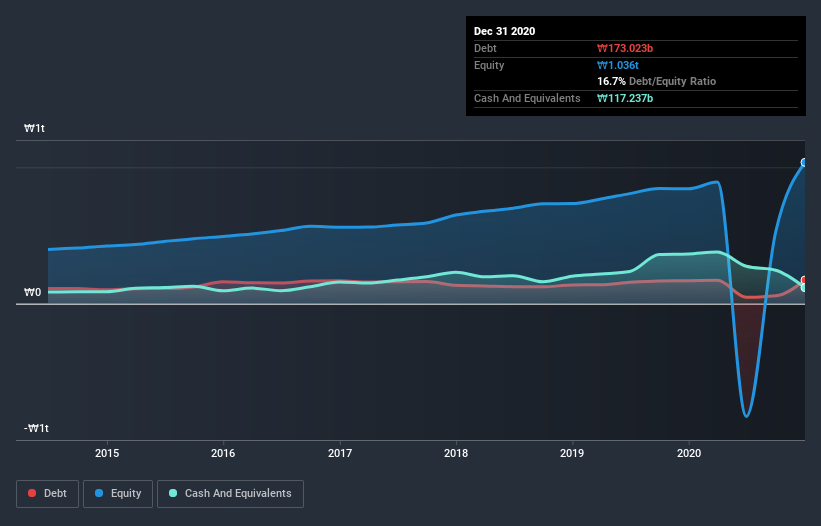The height and width of the screenshot is (526, 821).
Task: Select the red Debt end-point marker on chart
Action: click(804, 281)
